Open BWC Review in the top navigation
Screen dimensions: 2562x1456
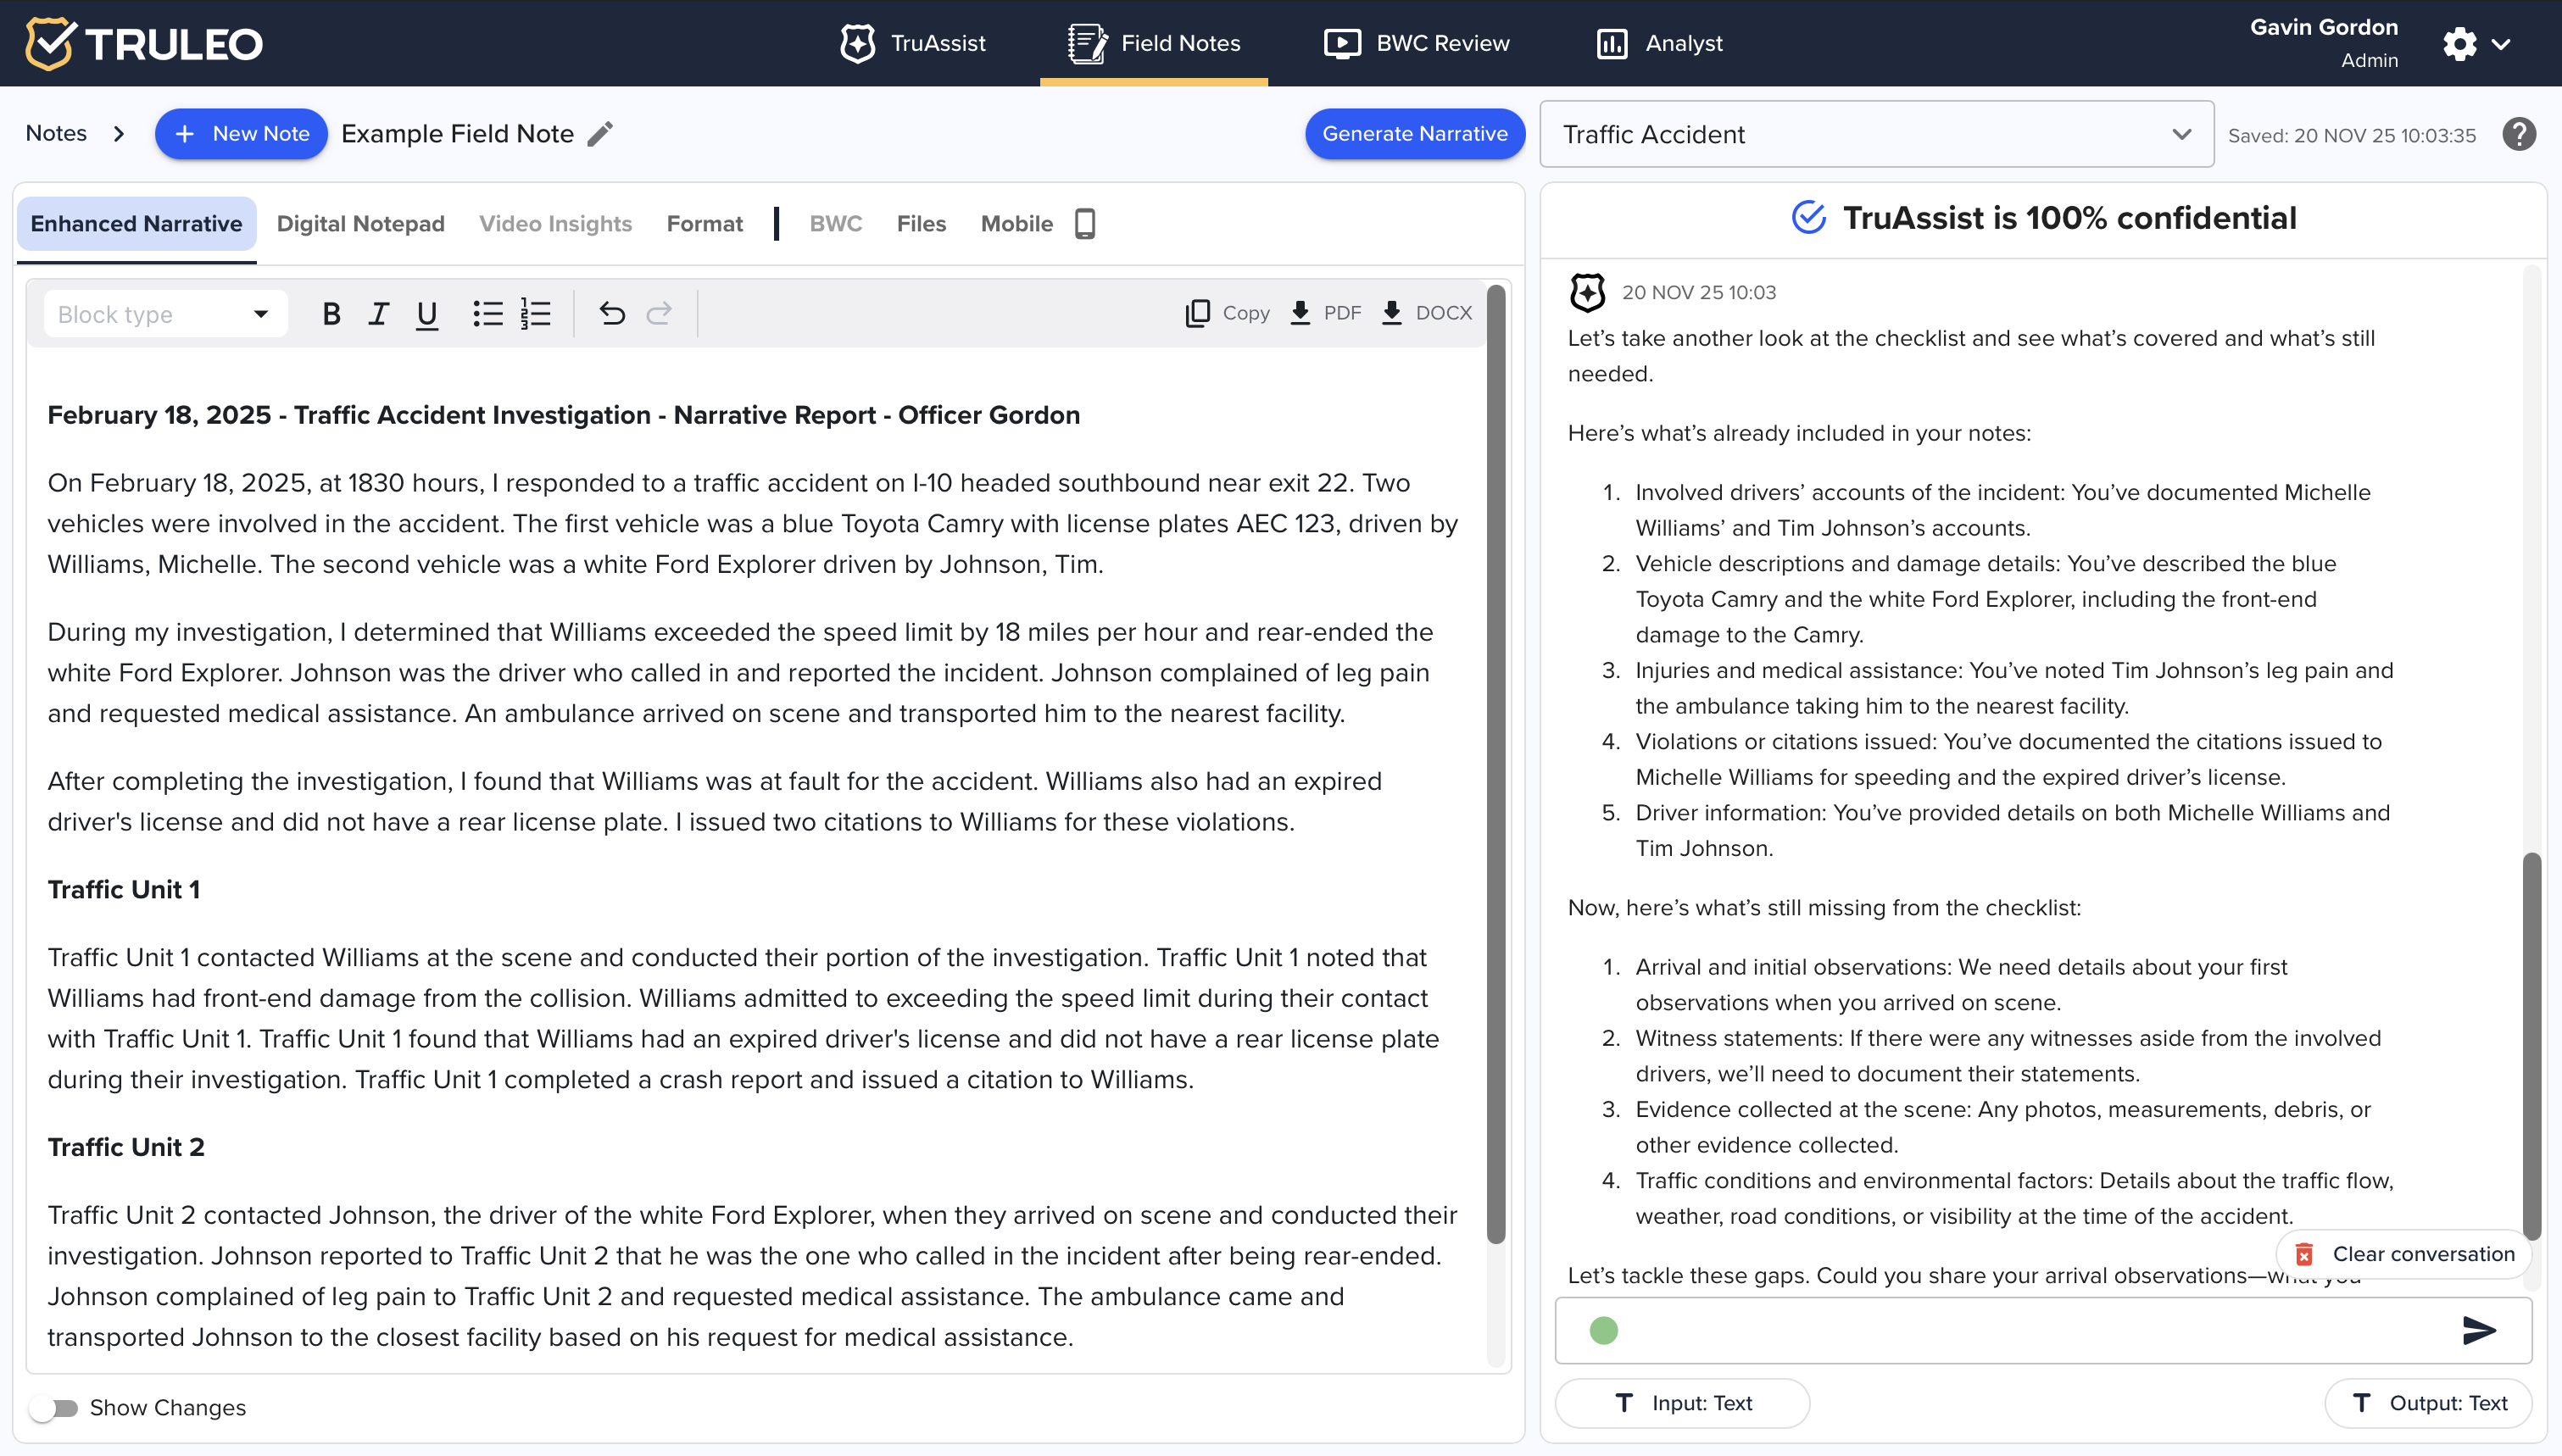coord(1417,43)
